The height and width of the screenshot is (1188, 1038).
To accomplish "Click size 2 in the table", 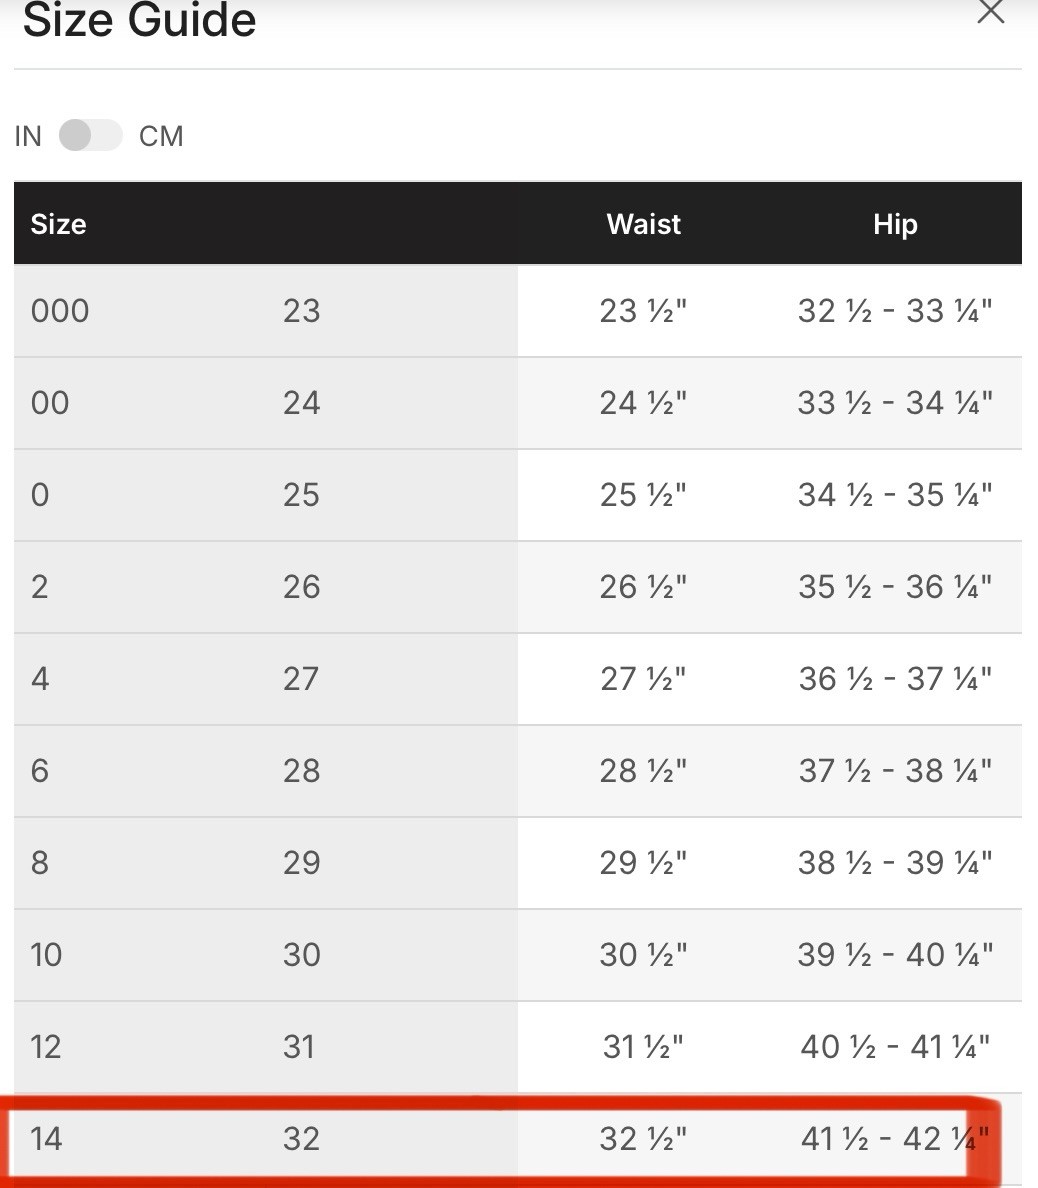I will [x=40, y=587].
